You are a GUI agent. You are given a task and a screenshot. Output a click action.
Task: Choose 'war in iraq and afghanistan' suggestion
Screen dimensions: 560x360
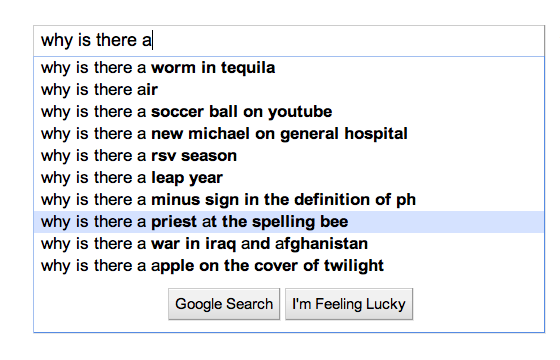point(289,244)
